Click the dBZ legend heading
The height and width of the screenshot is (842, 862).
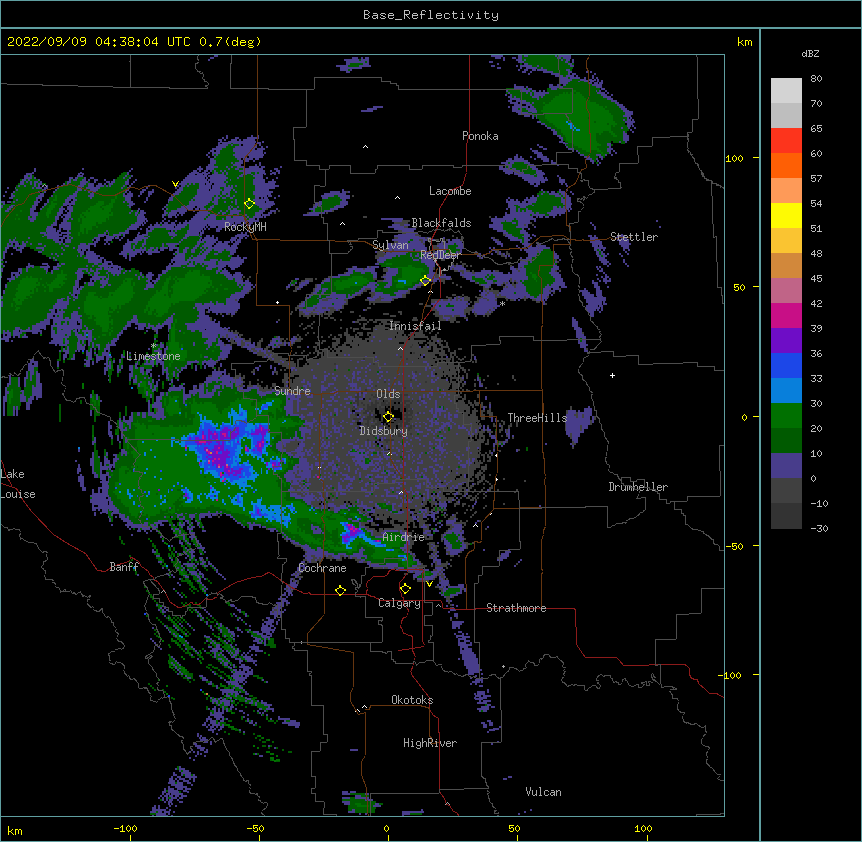[810, 53]
